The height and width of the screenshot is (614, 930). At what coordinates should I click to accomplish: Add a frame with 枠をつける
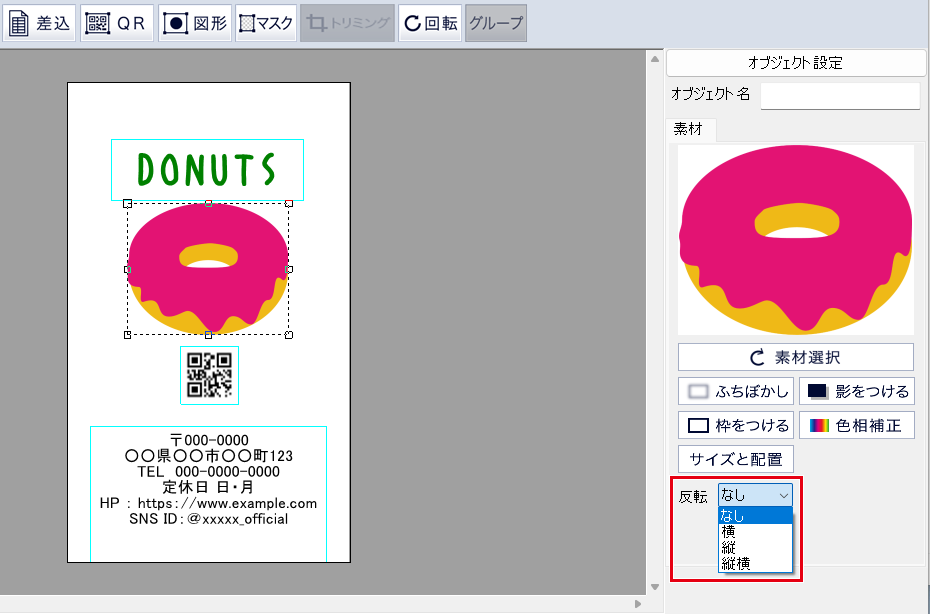[736, 425]
